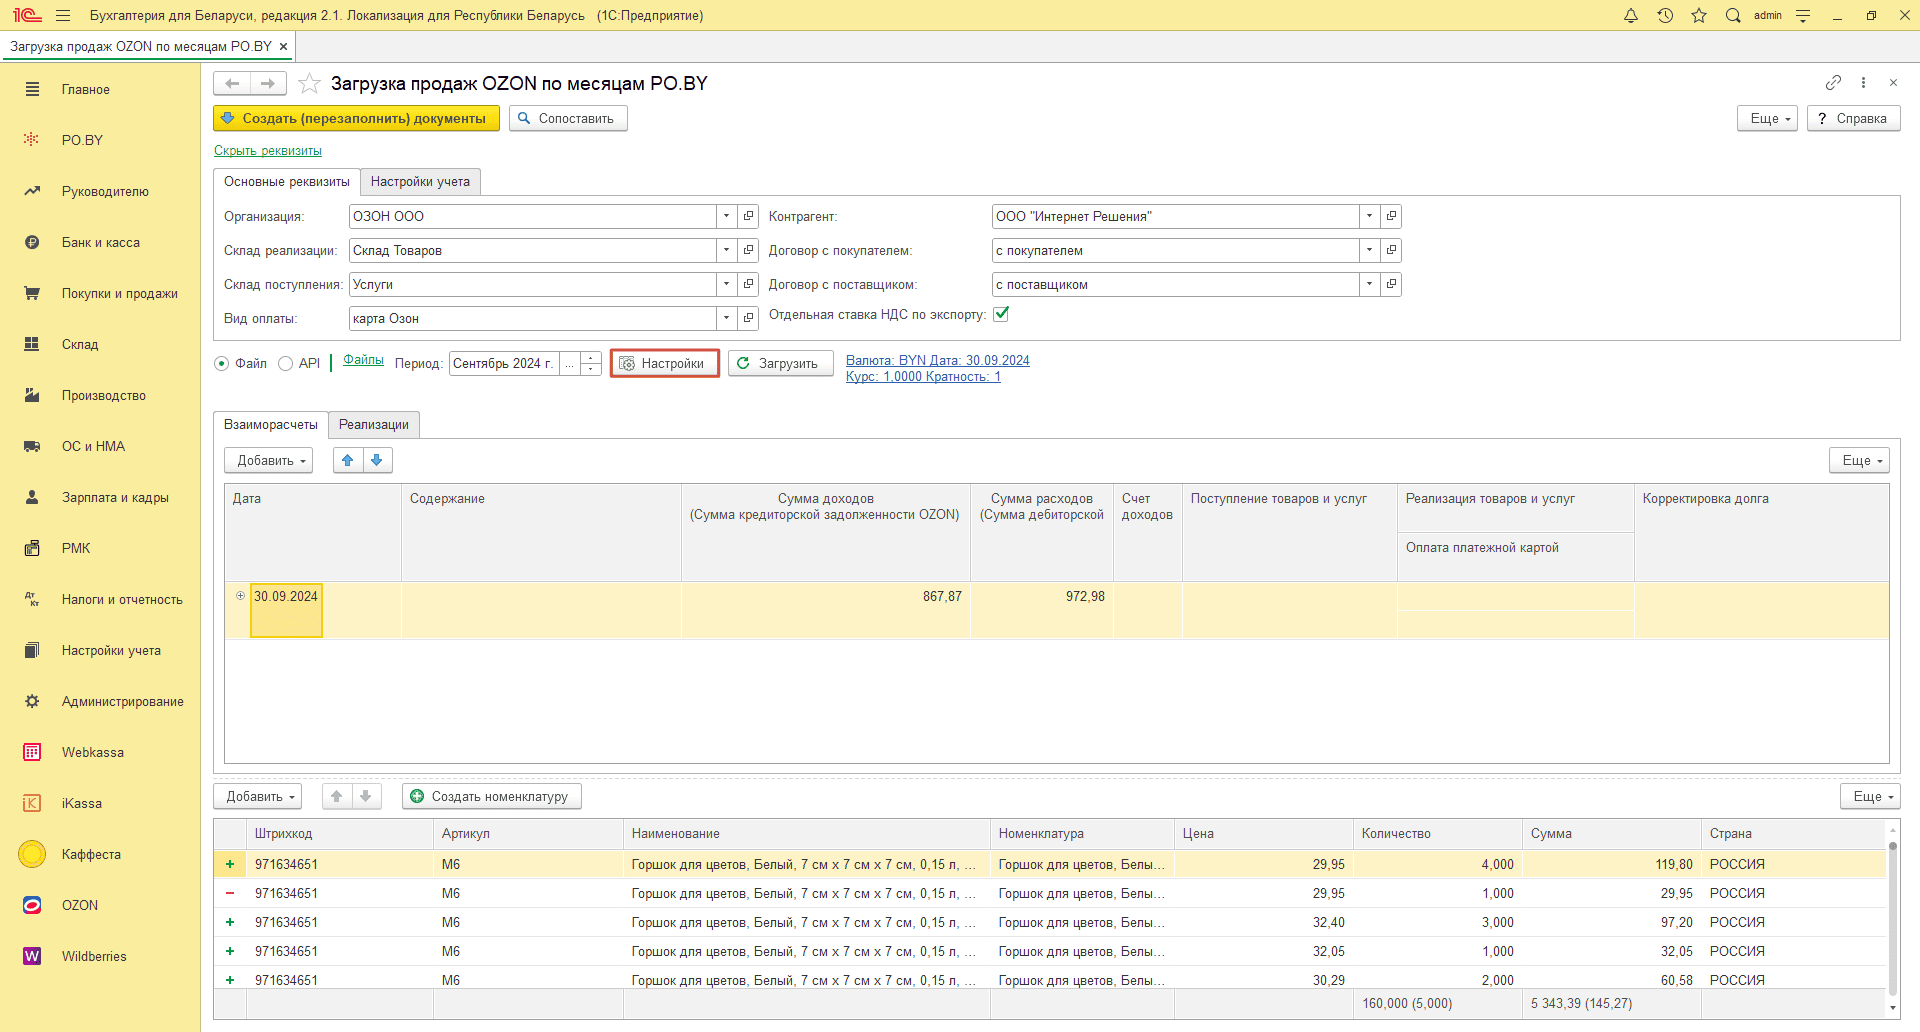The width and height of the screenshot is (1920, 1032).
Task: Select the Файл radio option
Action: pyautogui.click(x=222, y=363)
